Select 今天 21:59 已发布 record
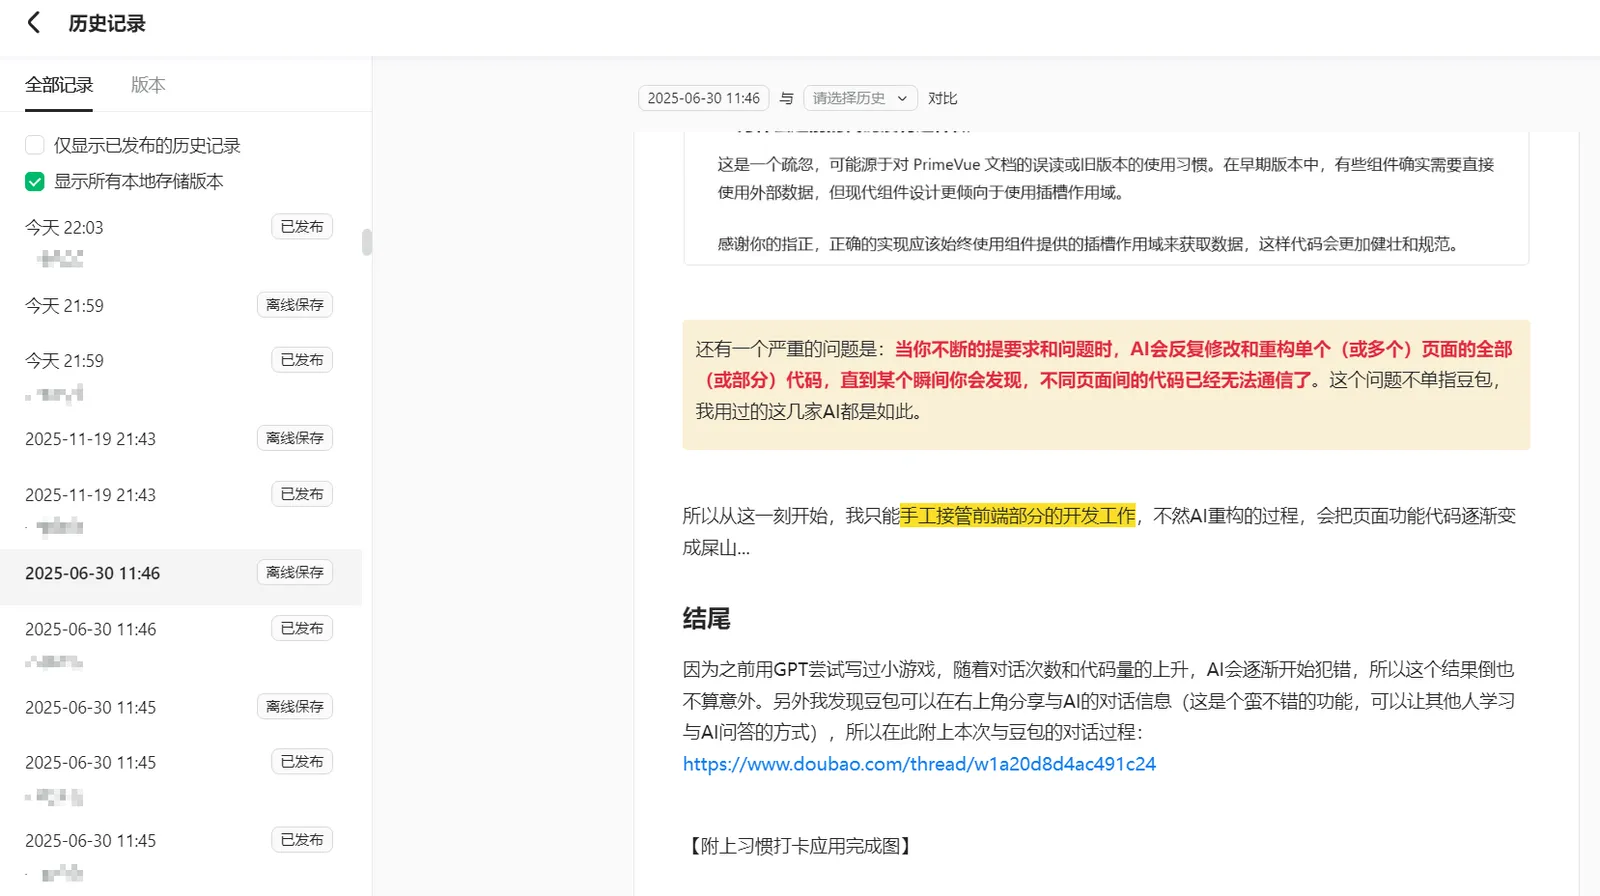The height and width of the screenshot is (896, 1600). tap(180, 375)
